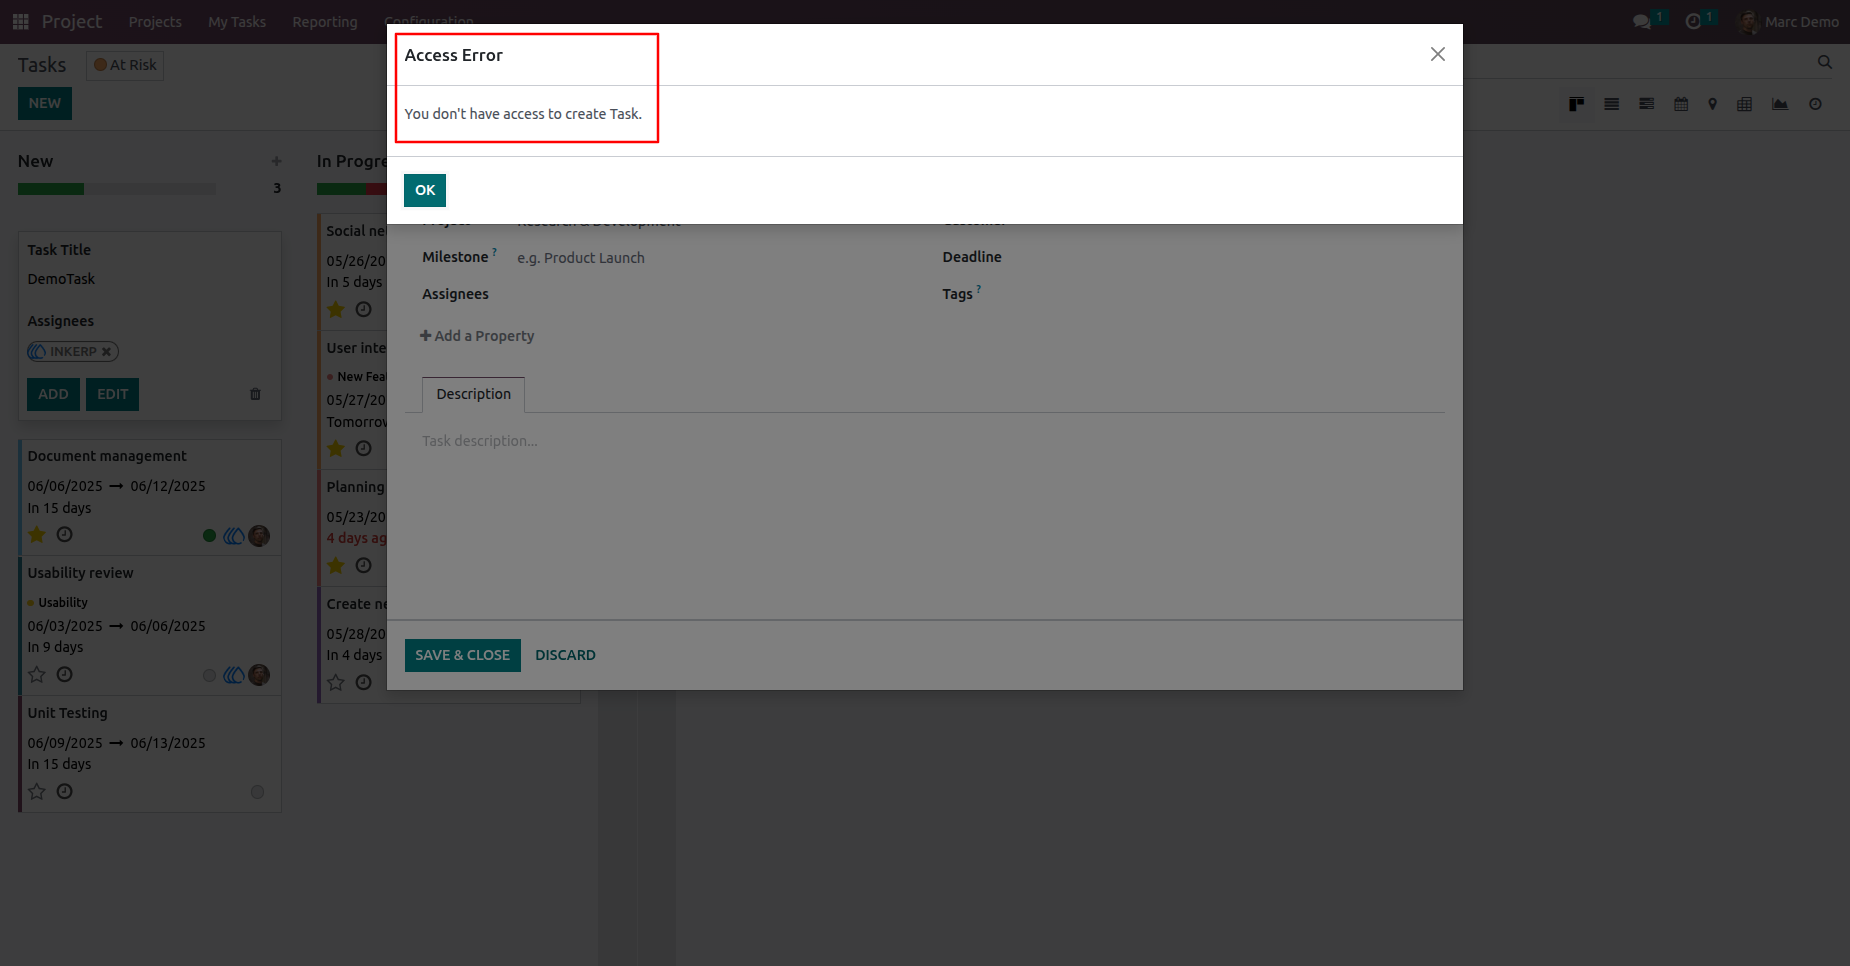Click the SAVE & CLOSE button

462,655
